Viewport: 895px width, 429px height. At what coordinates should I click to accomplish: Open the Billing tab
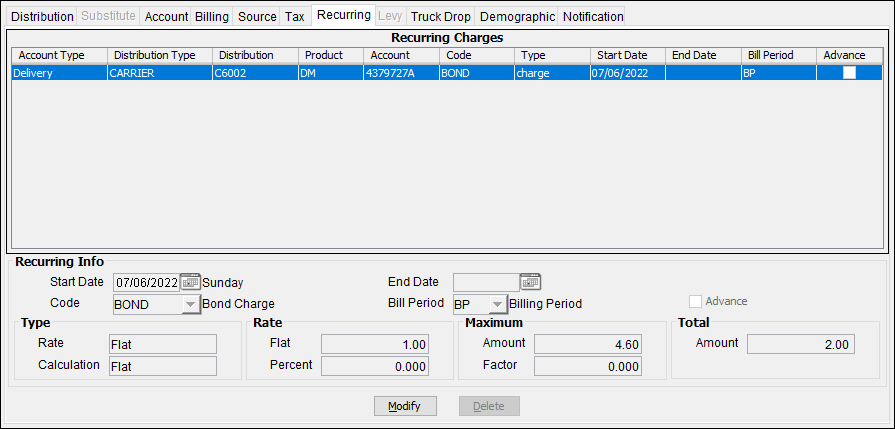coord(211,17)
